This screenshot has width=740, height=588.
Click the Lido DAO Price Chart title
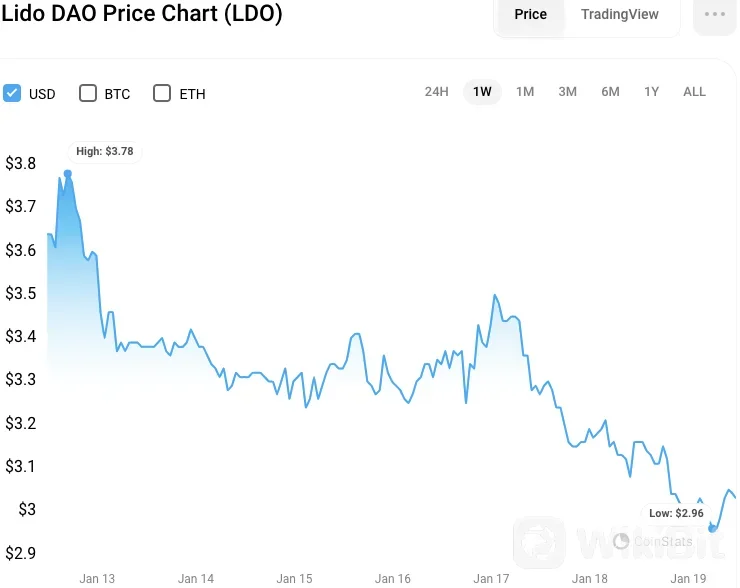tap(141, 14)
